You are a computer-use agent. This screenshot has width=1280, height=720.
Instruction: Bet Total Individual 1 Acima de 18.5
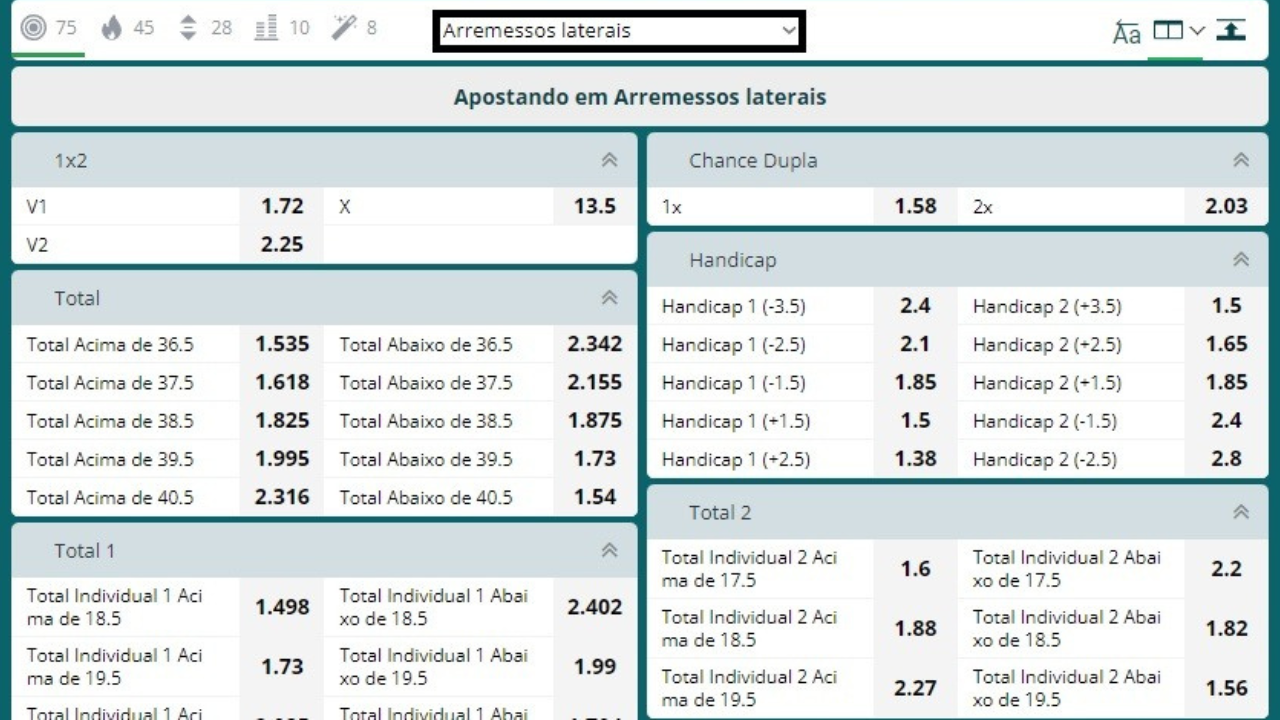coord(282,607)
